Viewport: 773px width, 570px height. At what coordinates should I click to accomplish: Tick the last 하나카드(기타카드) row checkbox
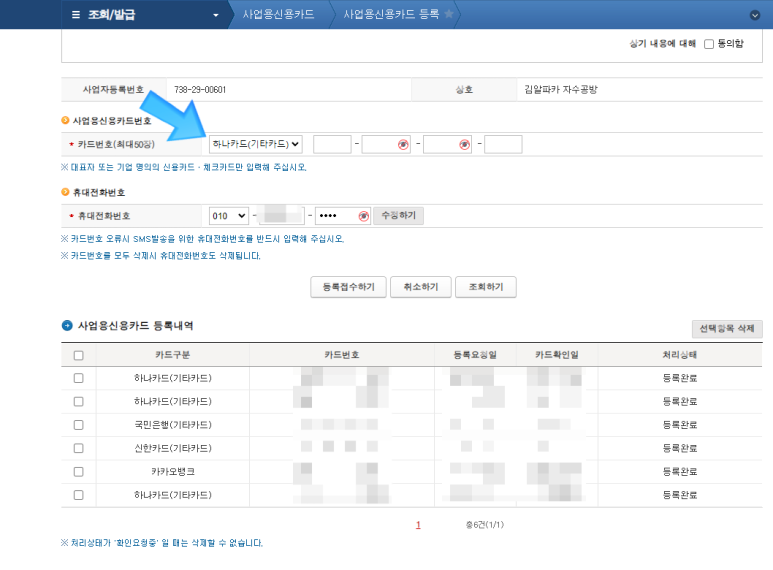(78, 495)
